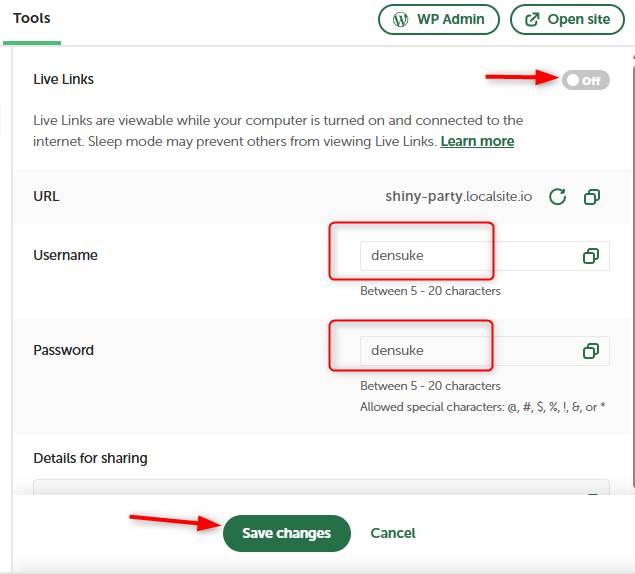Toggle the Live Links switch on

click(x=585, y=80)
